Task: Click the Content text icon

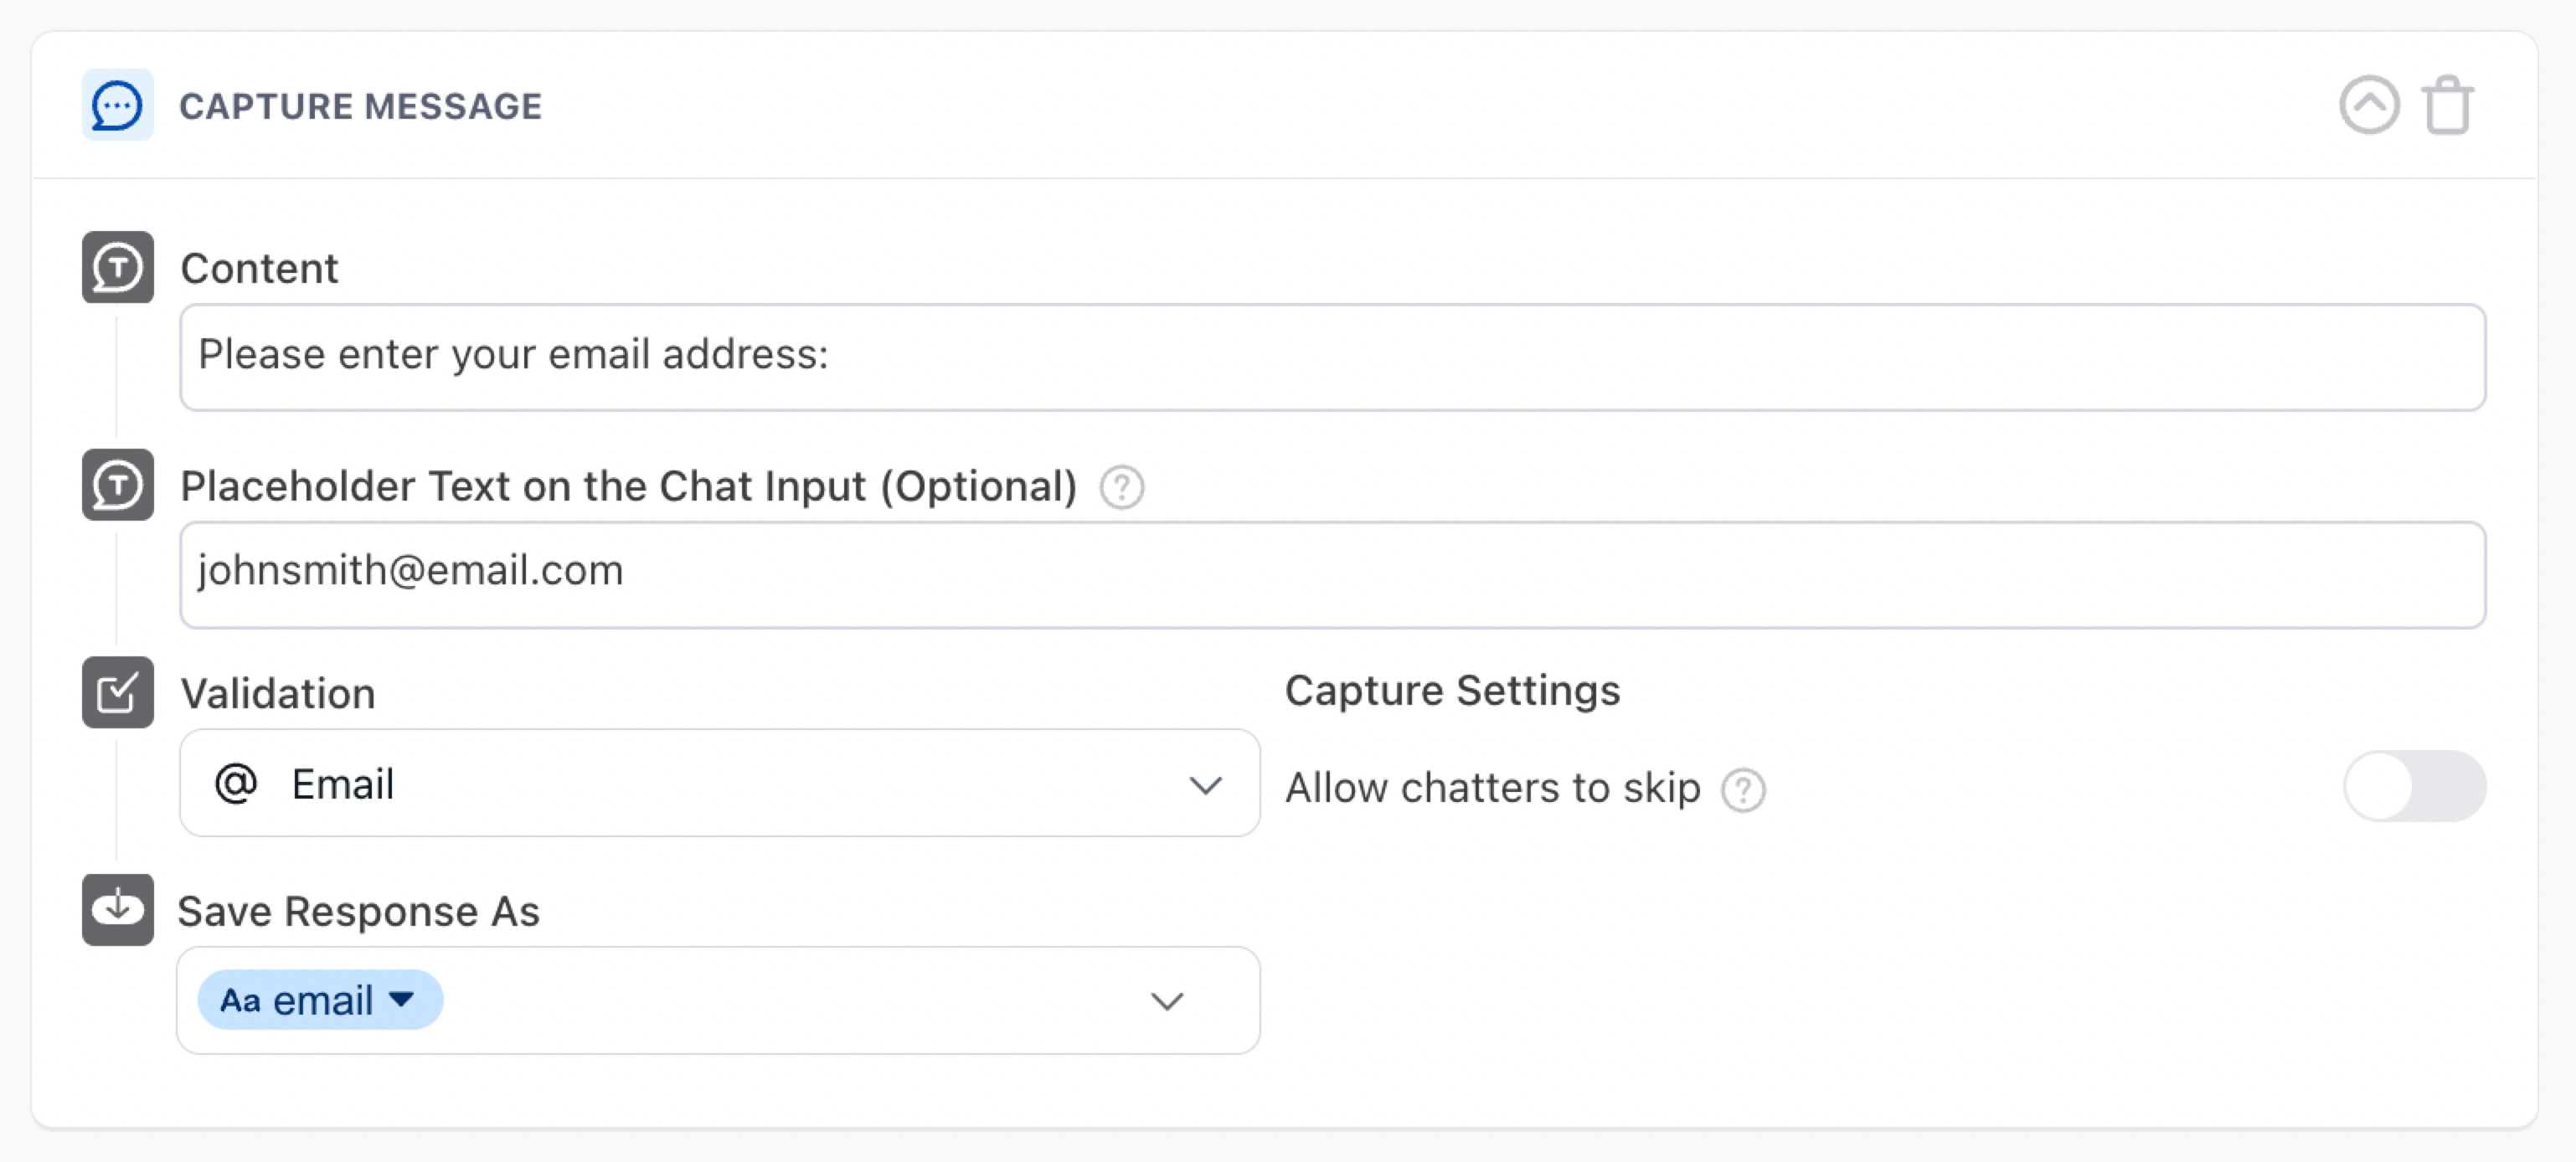Action: point(117,267)
